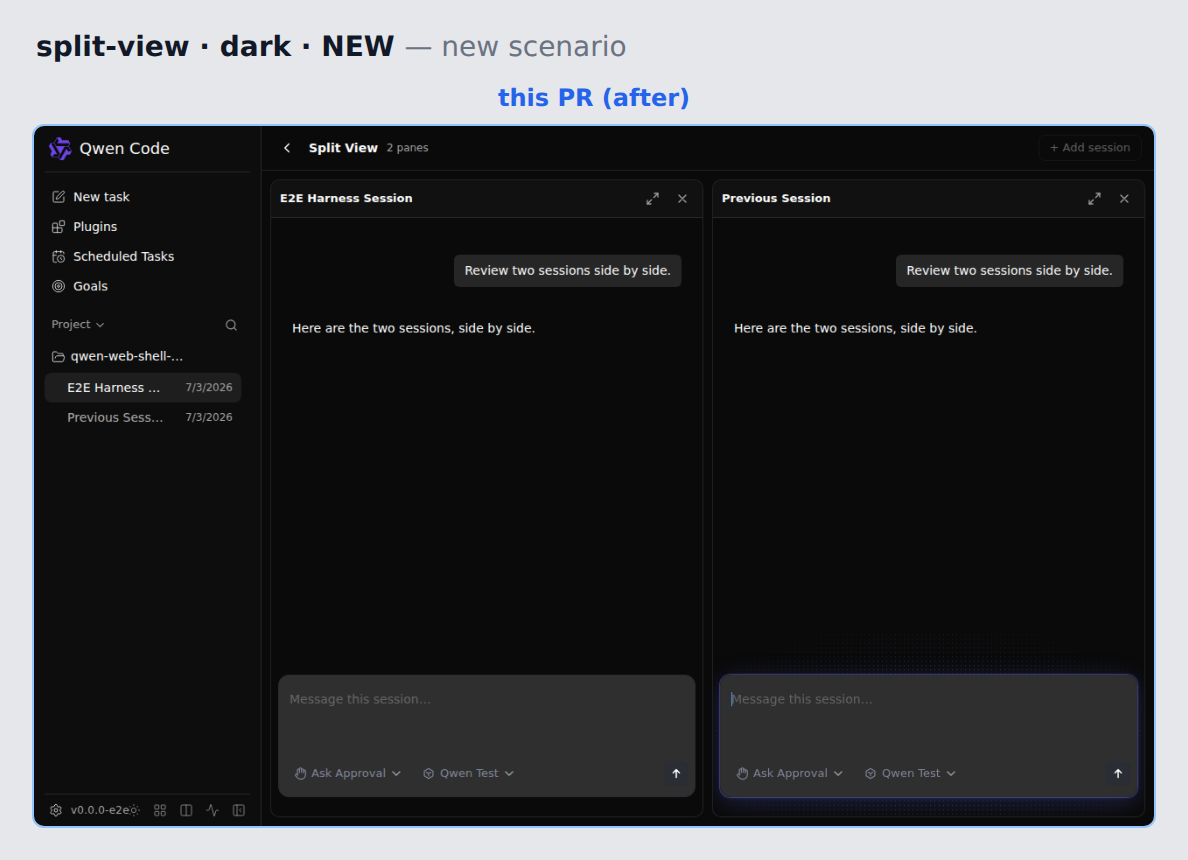Screen dimensions: 1188x860
Task: Click the four-squares grid icon in the sidebar footer
Action: coord(160,810)
